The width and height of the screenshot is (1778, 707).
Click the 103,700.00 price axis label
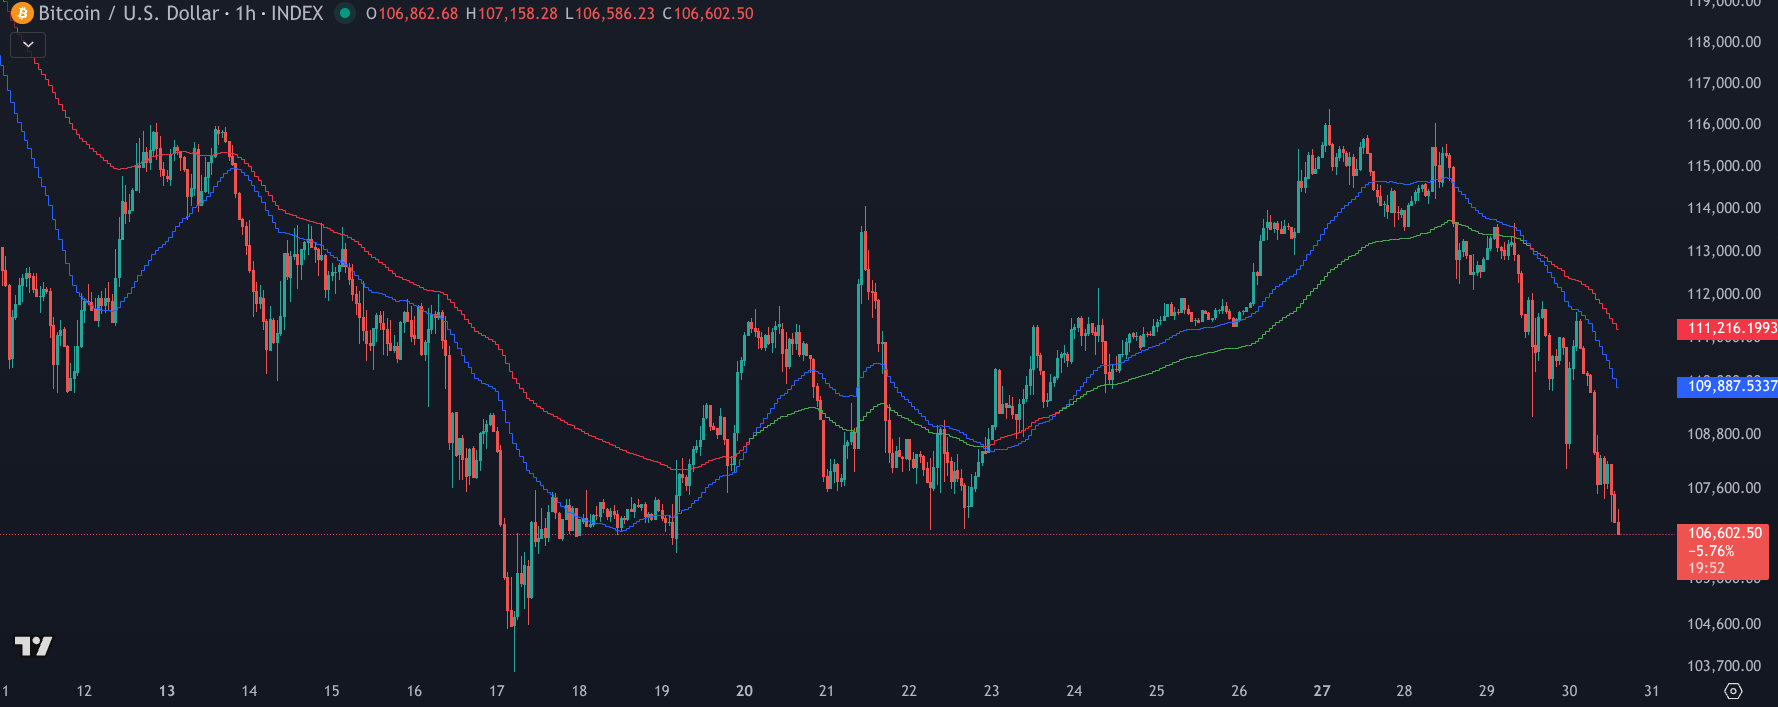pos(1724,666)
